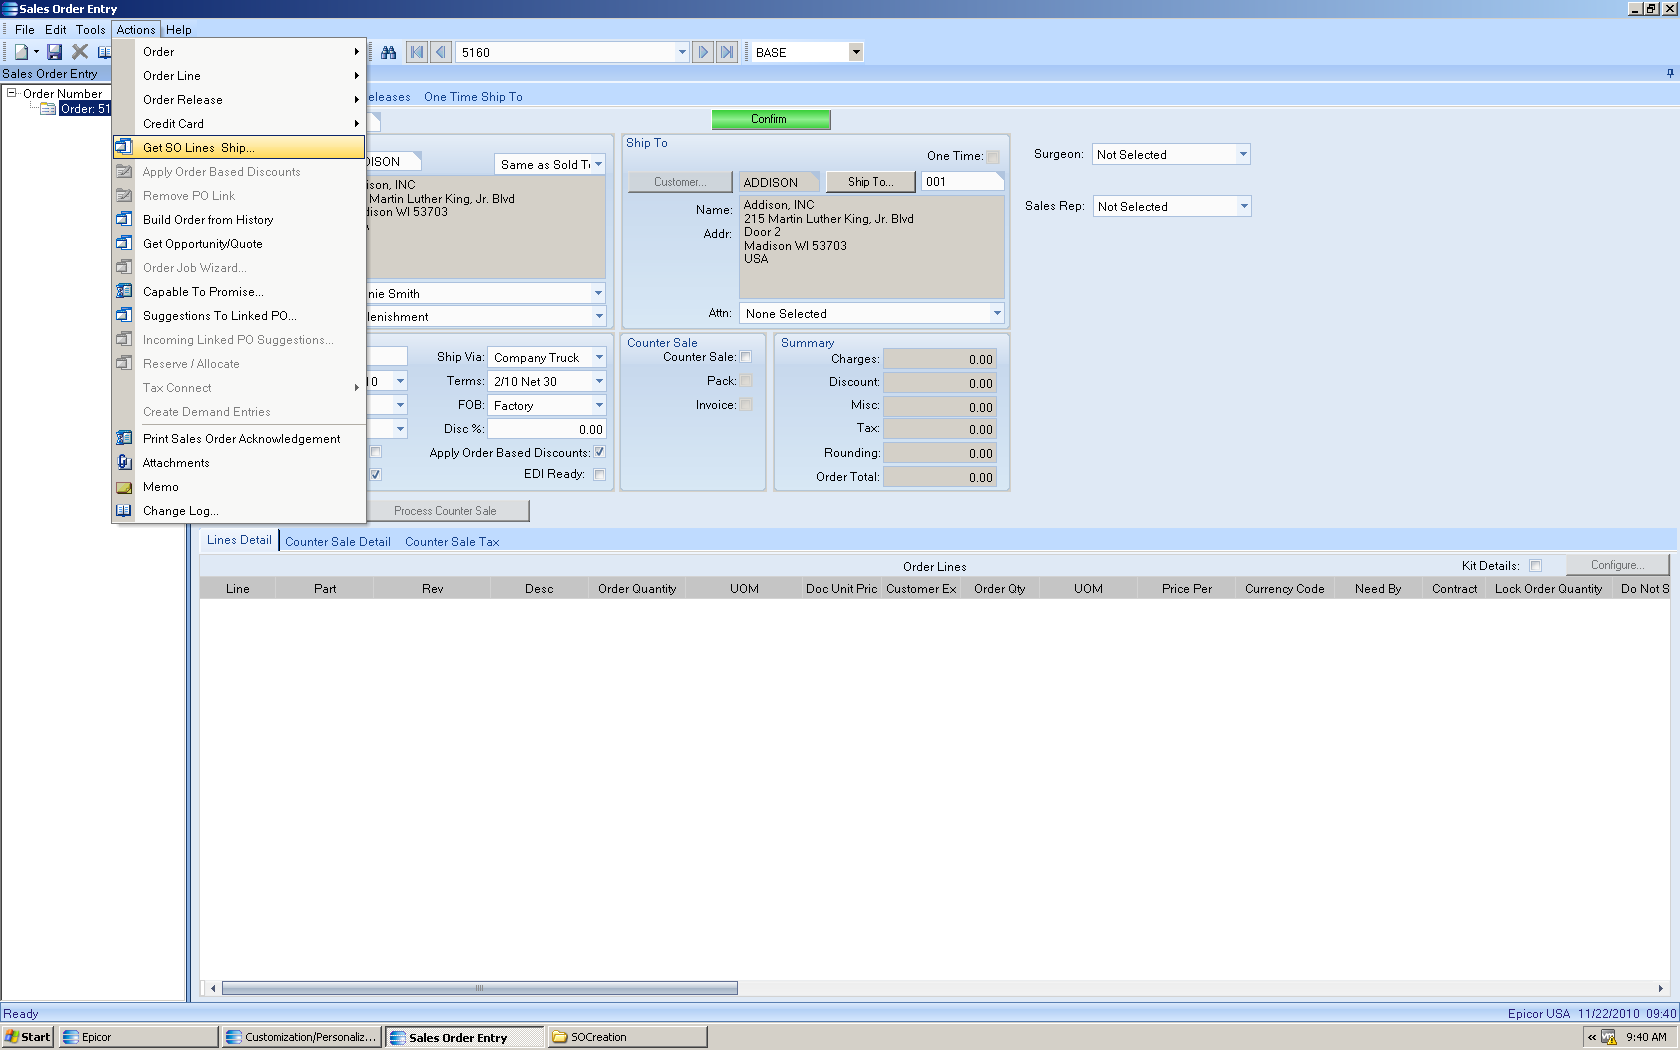Switch to Counter Sale Tax tab
This screenshot has height=1050, width=1680.
tap(452, 541)
